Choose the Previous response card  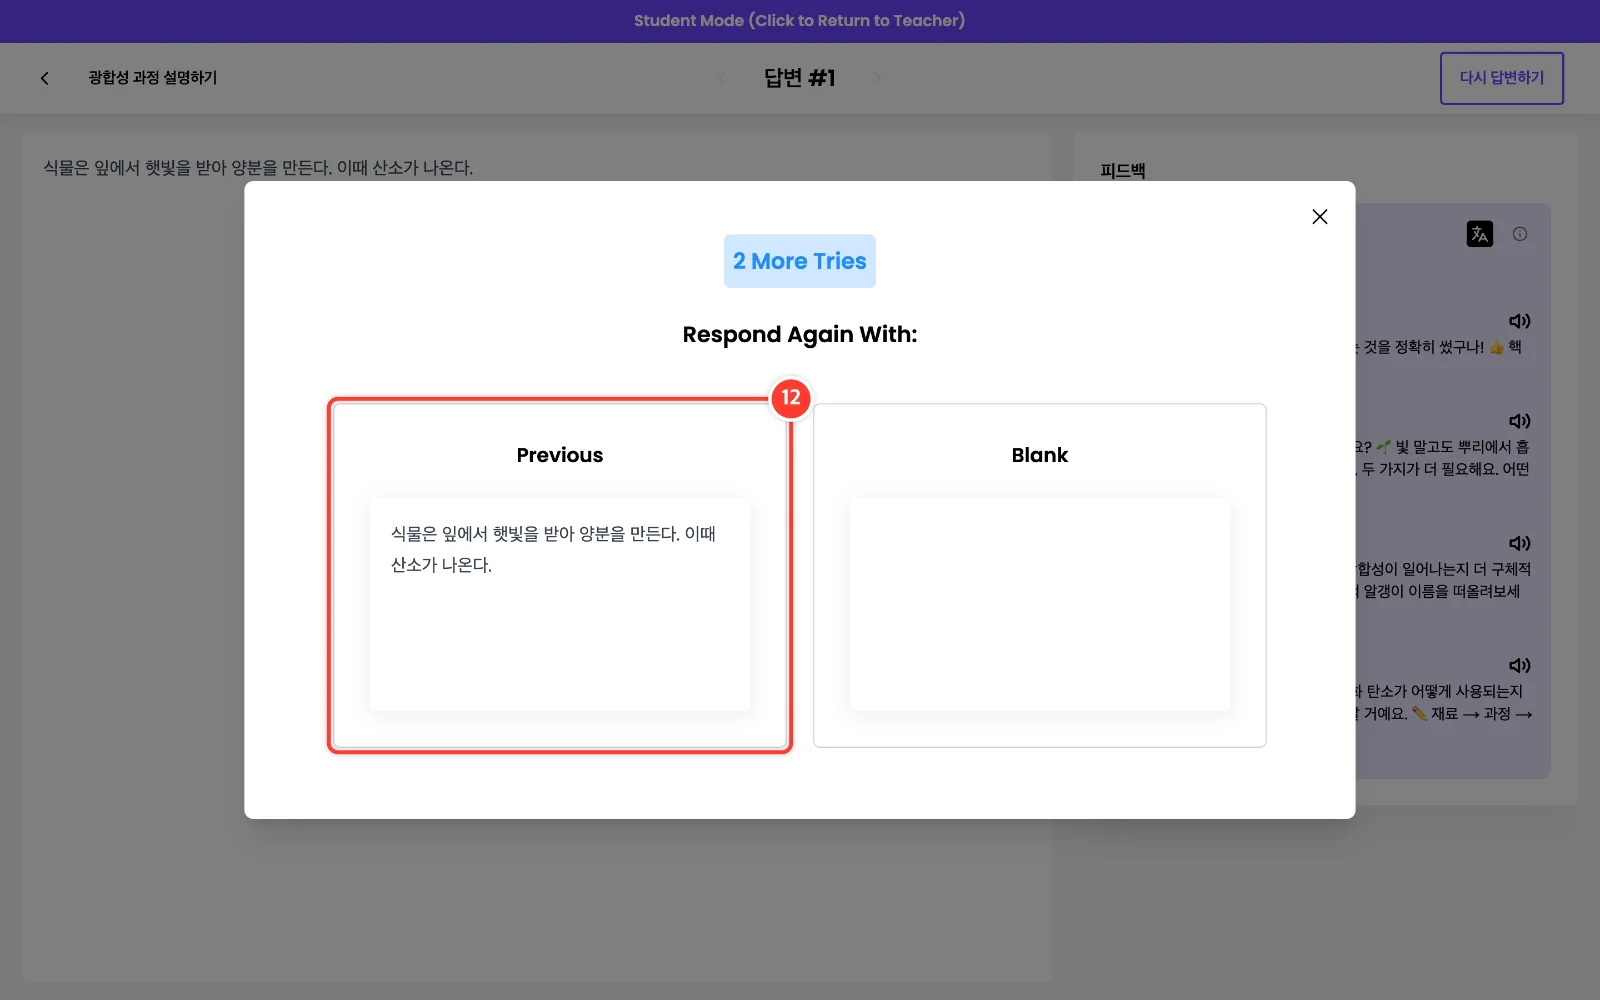(560, 575)
